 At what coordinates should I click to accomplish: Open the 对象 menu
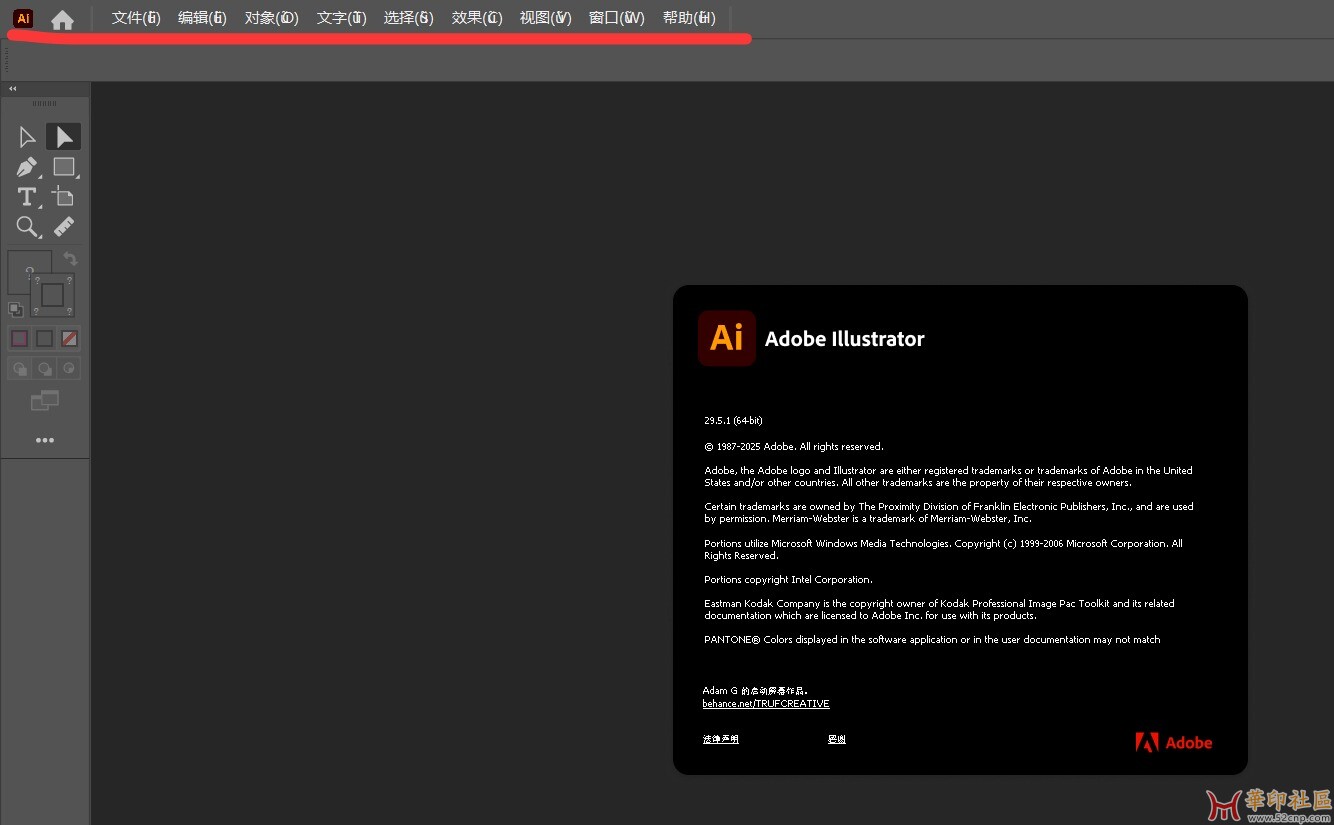point(272,18)
